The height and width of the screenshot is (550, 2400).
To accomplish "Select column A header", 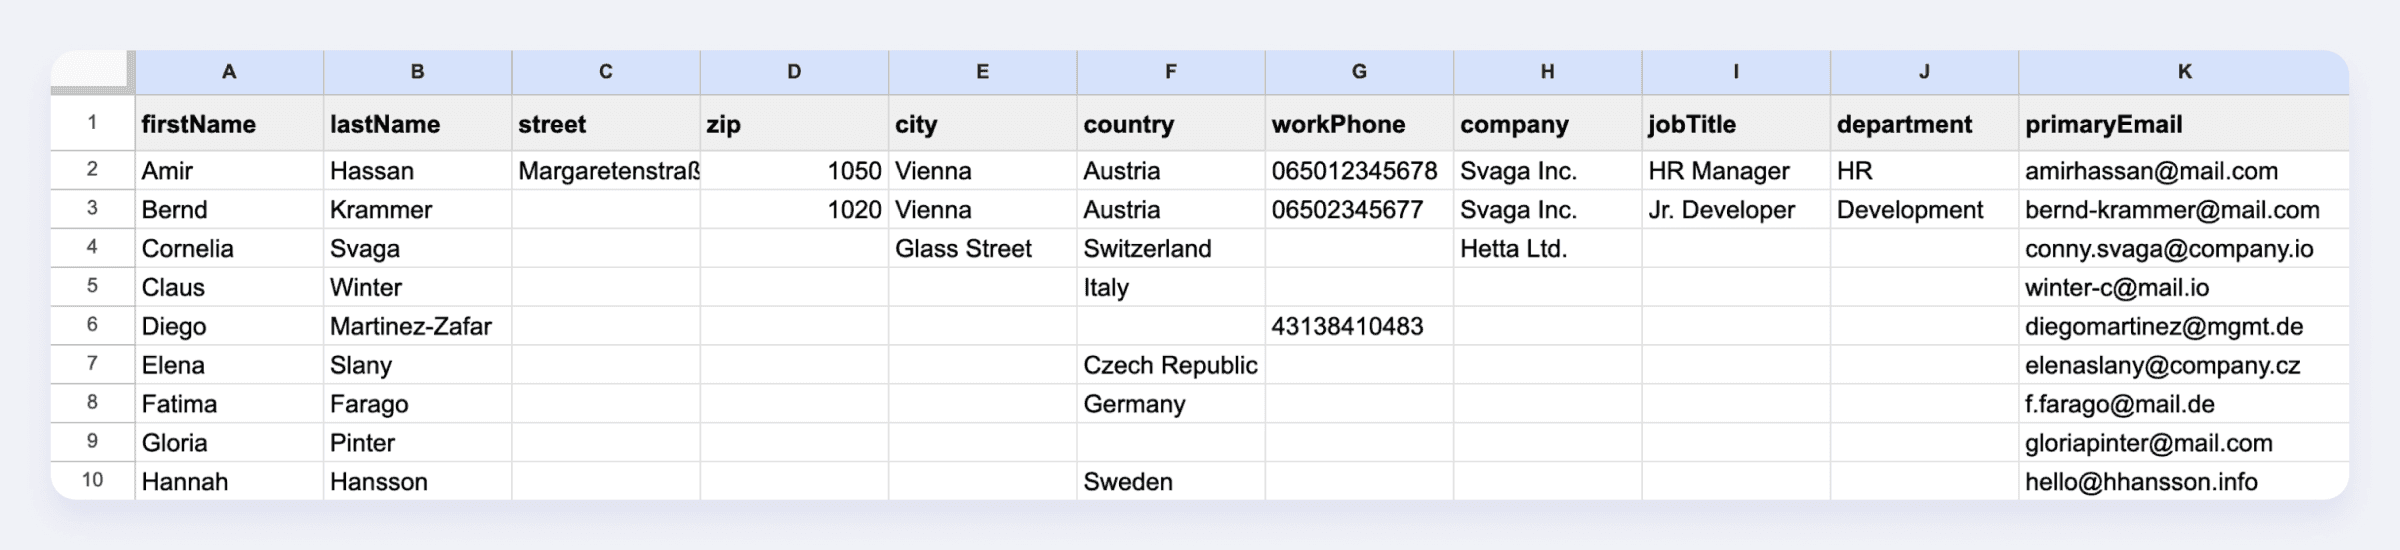I will (229, 72).
